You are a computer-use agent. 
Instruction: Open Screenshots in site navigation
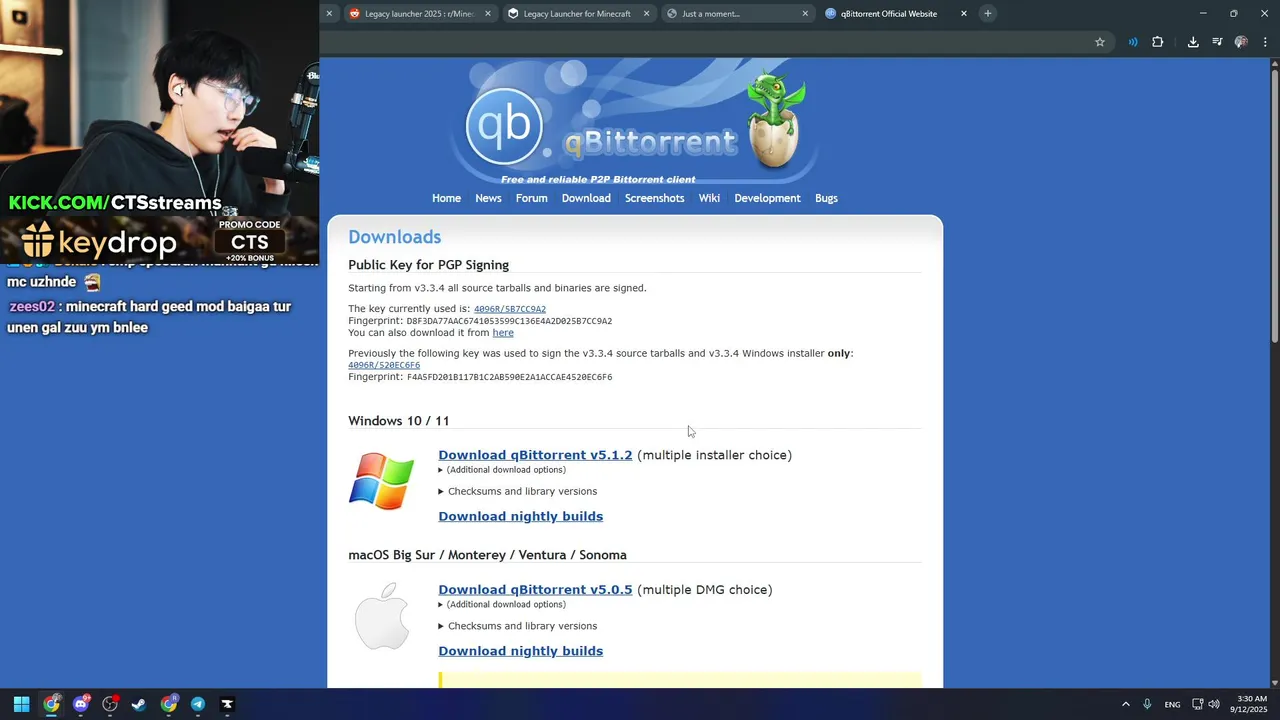[654, 198]
